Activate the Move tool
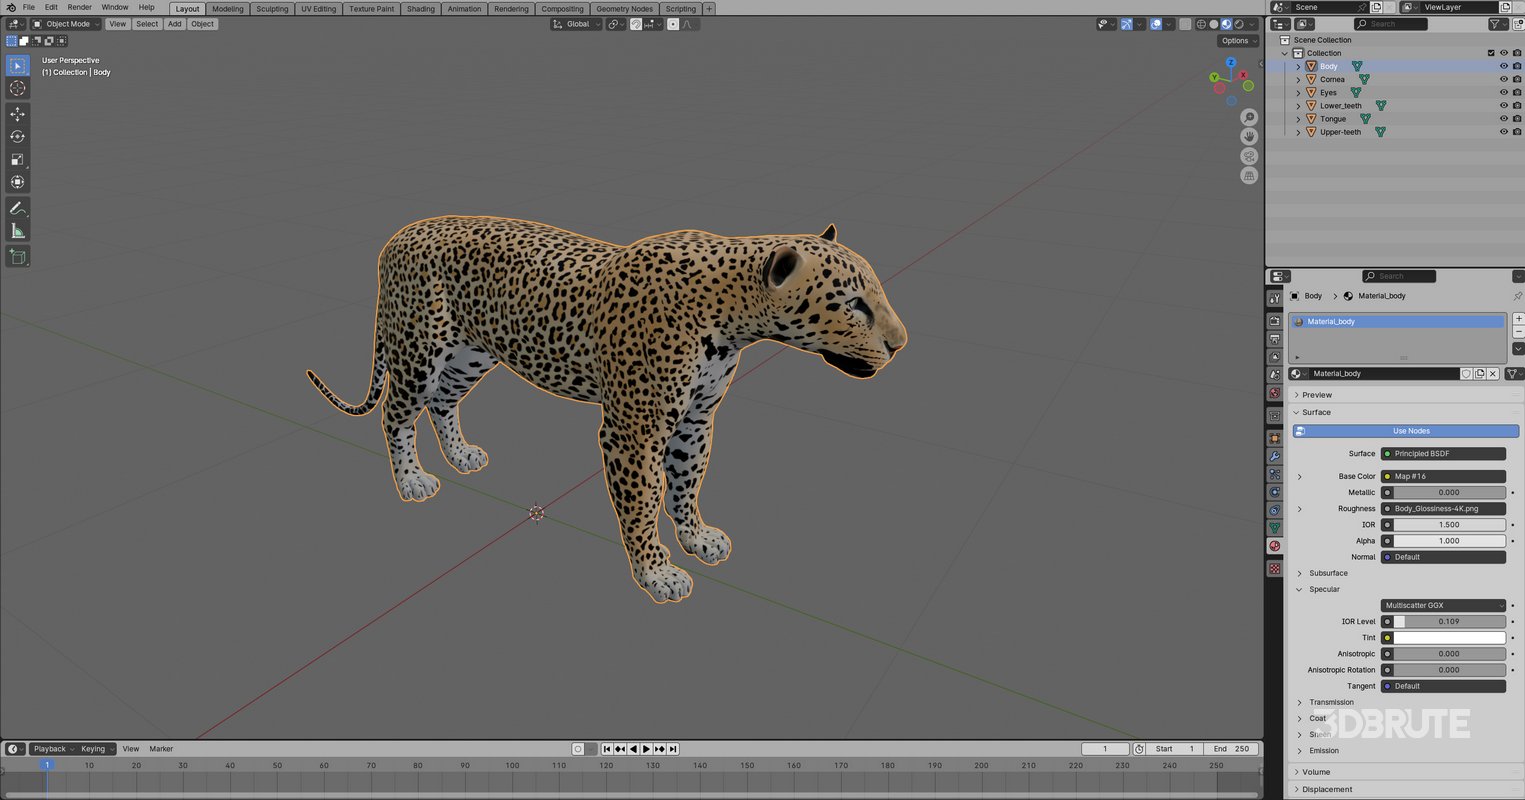The width and height of the screenshot is (1525, 800). 17,113
